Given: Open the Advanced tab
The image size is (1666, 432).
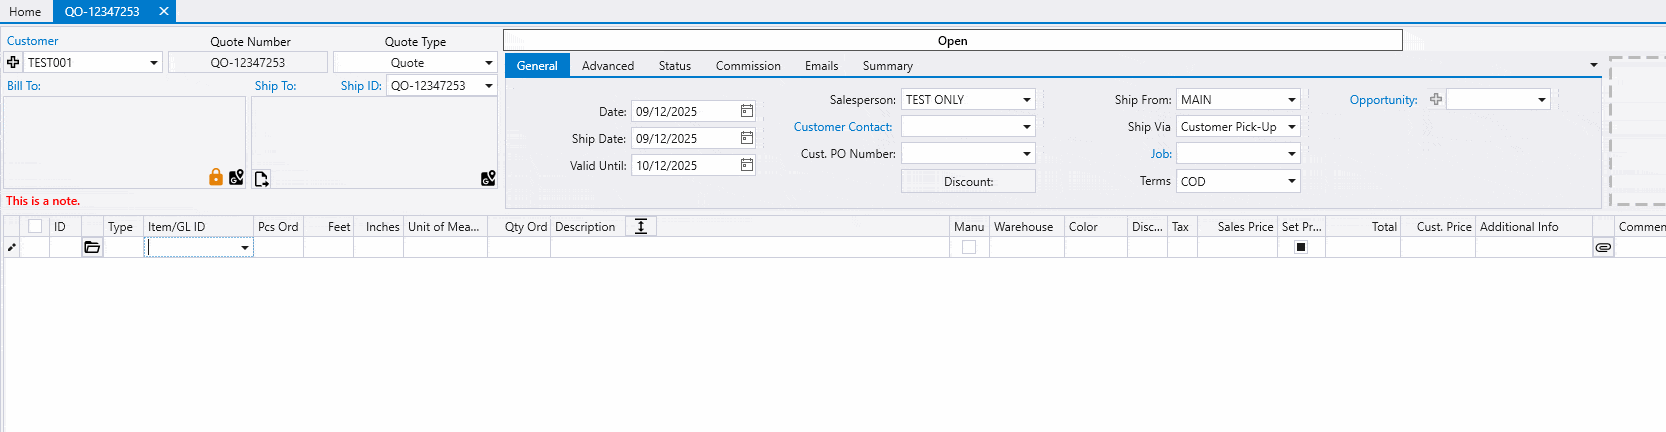Looking at the screenshot, I should (x=608, y=66).
